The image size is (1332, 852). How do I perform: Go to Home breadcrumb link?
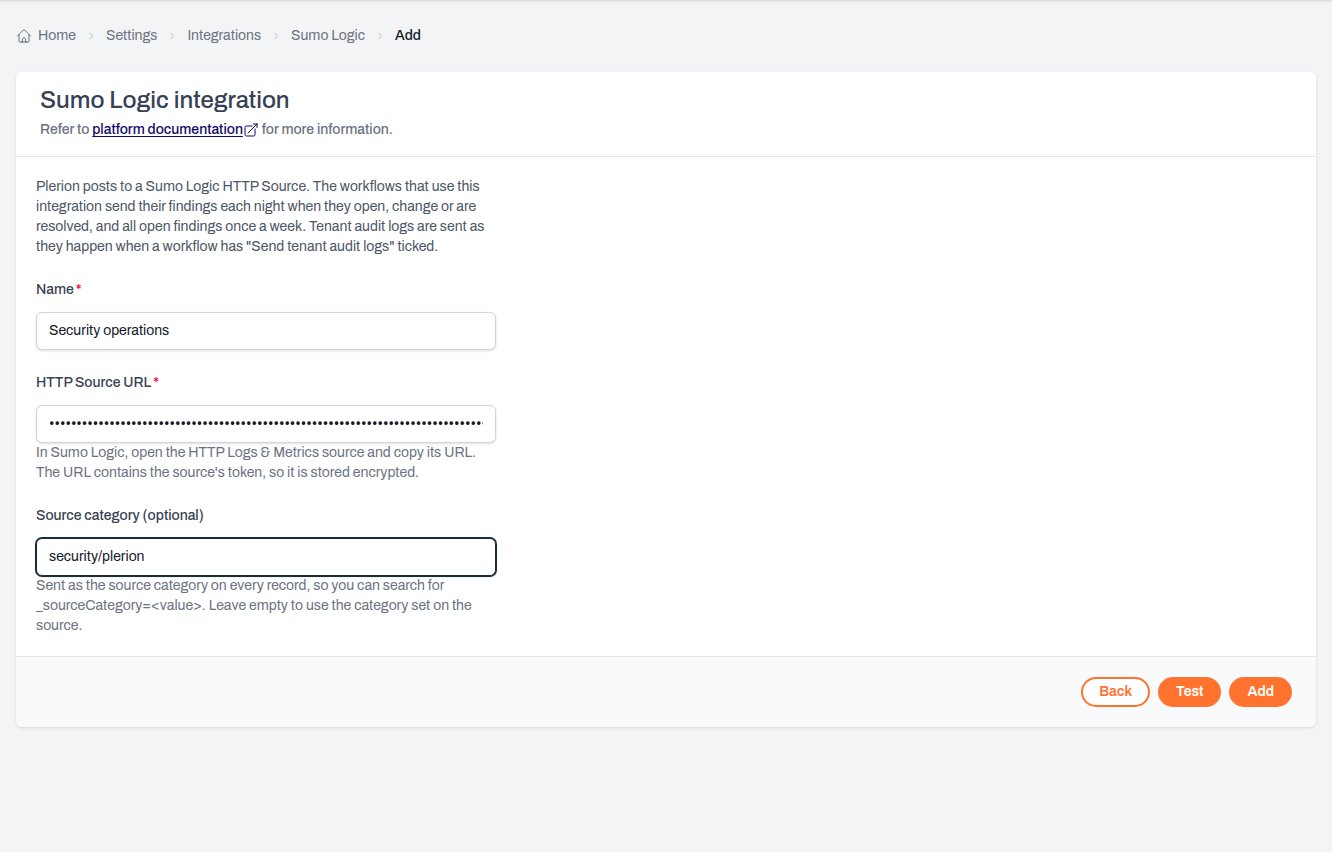point(57,35)
